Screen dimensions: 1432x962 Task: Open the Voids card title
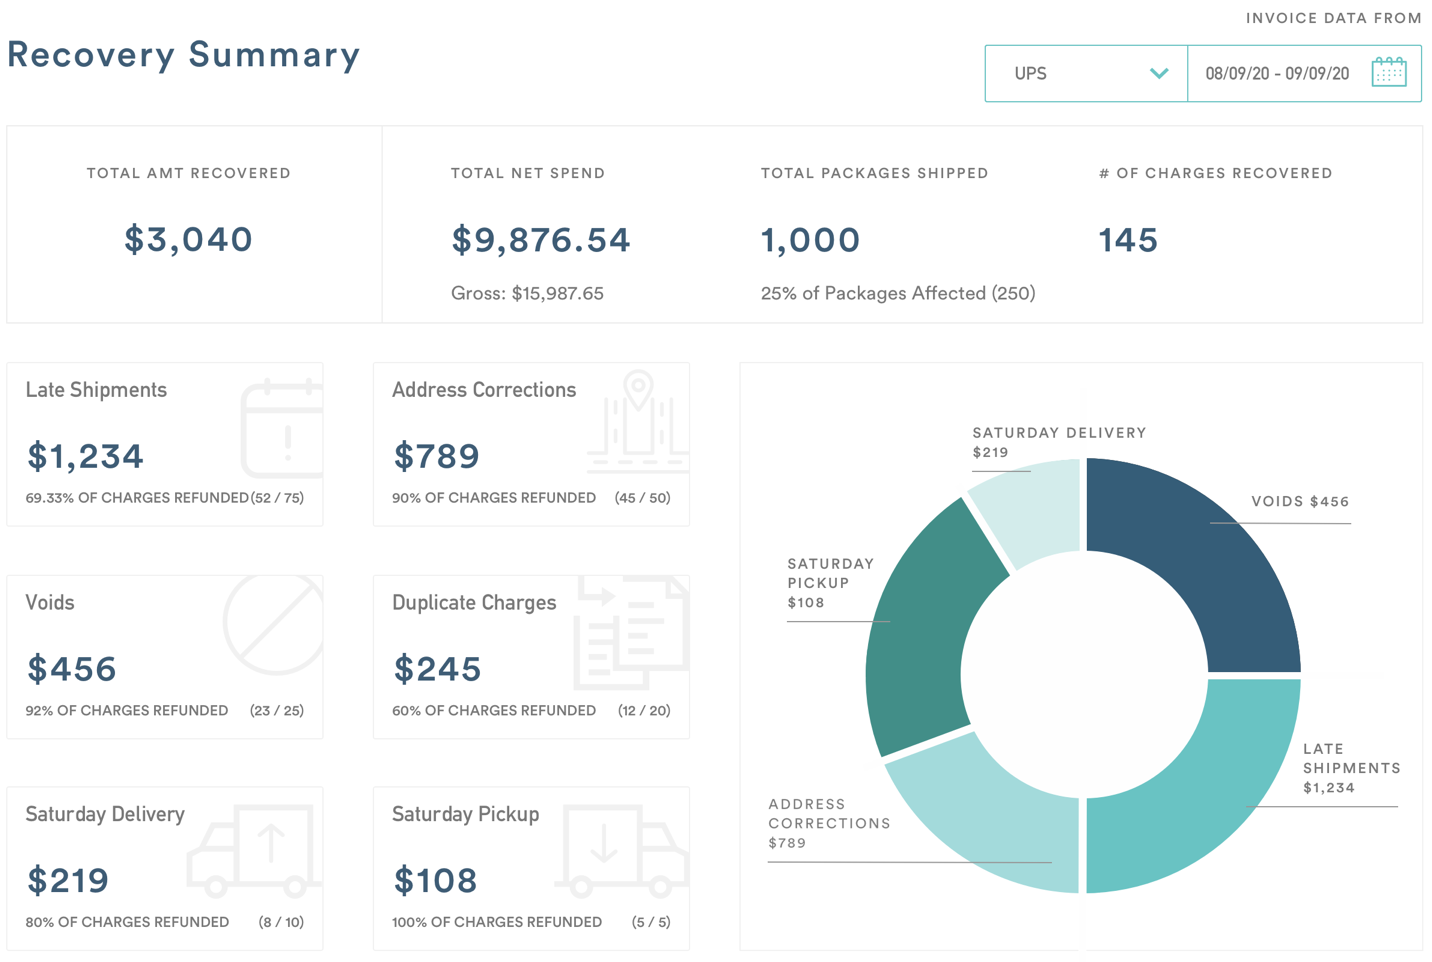pyautogui.click(x=50, y=603)
